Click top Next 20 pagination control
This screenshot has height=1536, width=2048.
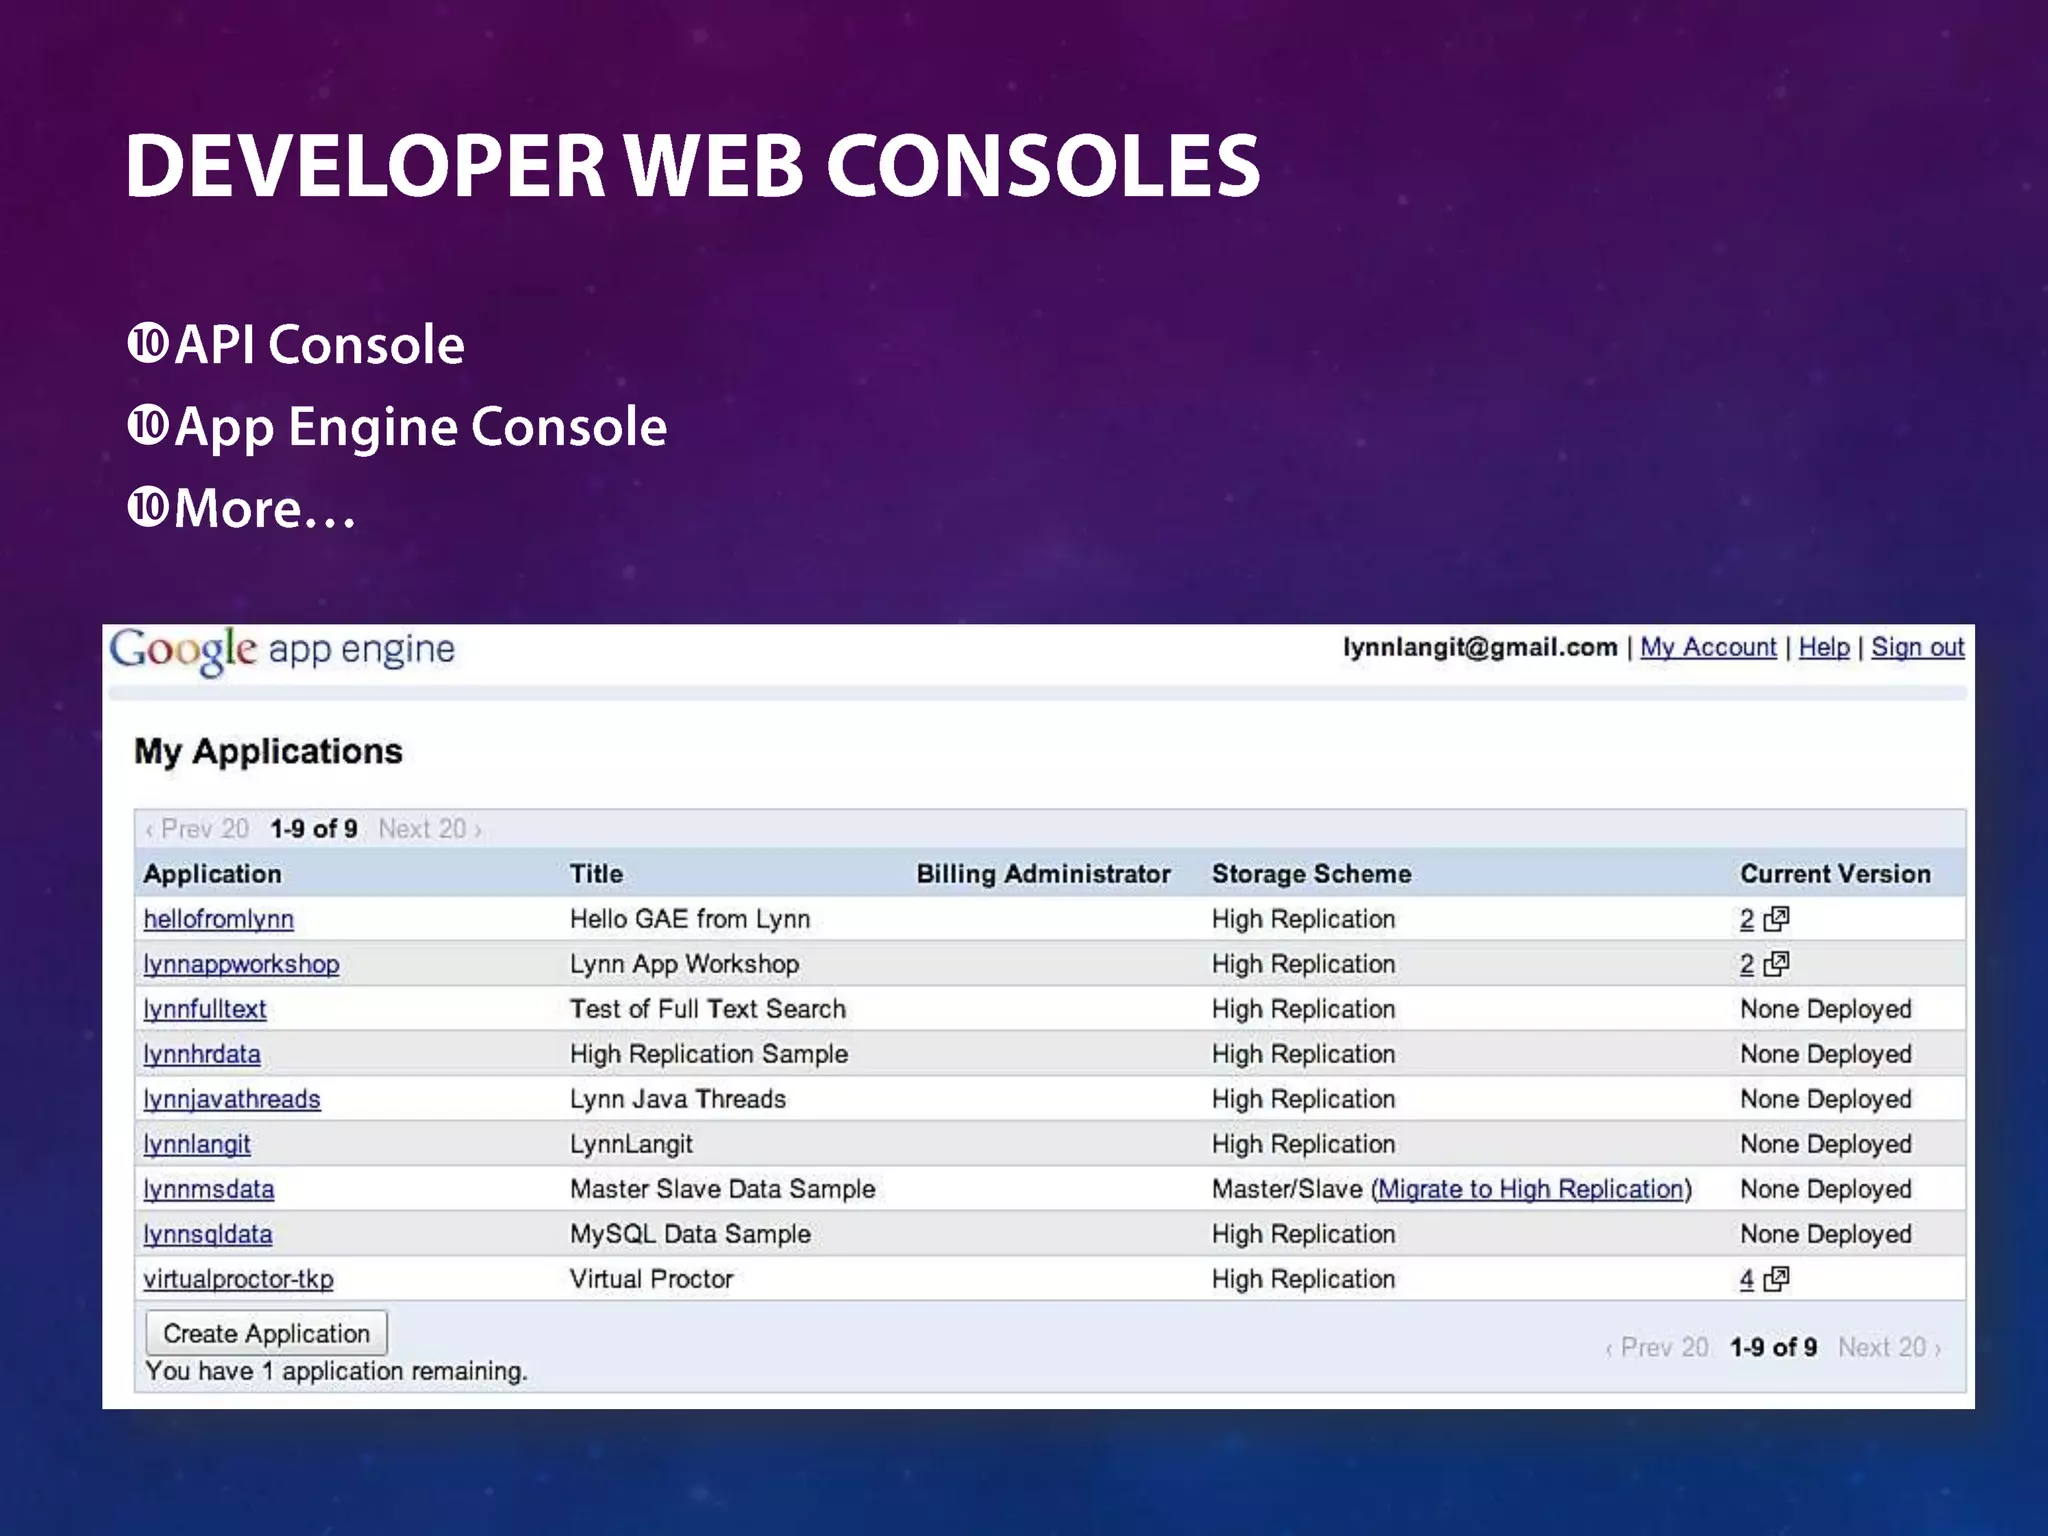click(x=429, y=829)
